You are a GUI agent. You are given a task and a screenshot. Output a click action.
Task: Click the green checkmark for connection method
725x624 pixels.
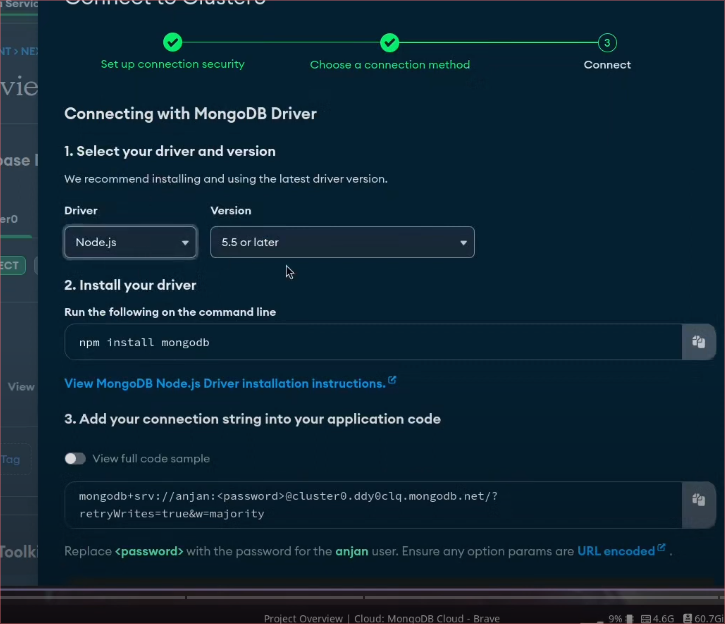tap(390, 43)
